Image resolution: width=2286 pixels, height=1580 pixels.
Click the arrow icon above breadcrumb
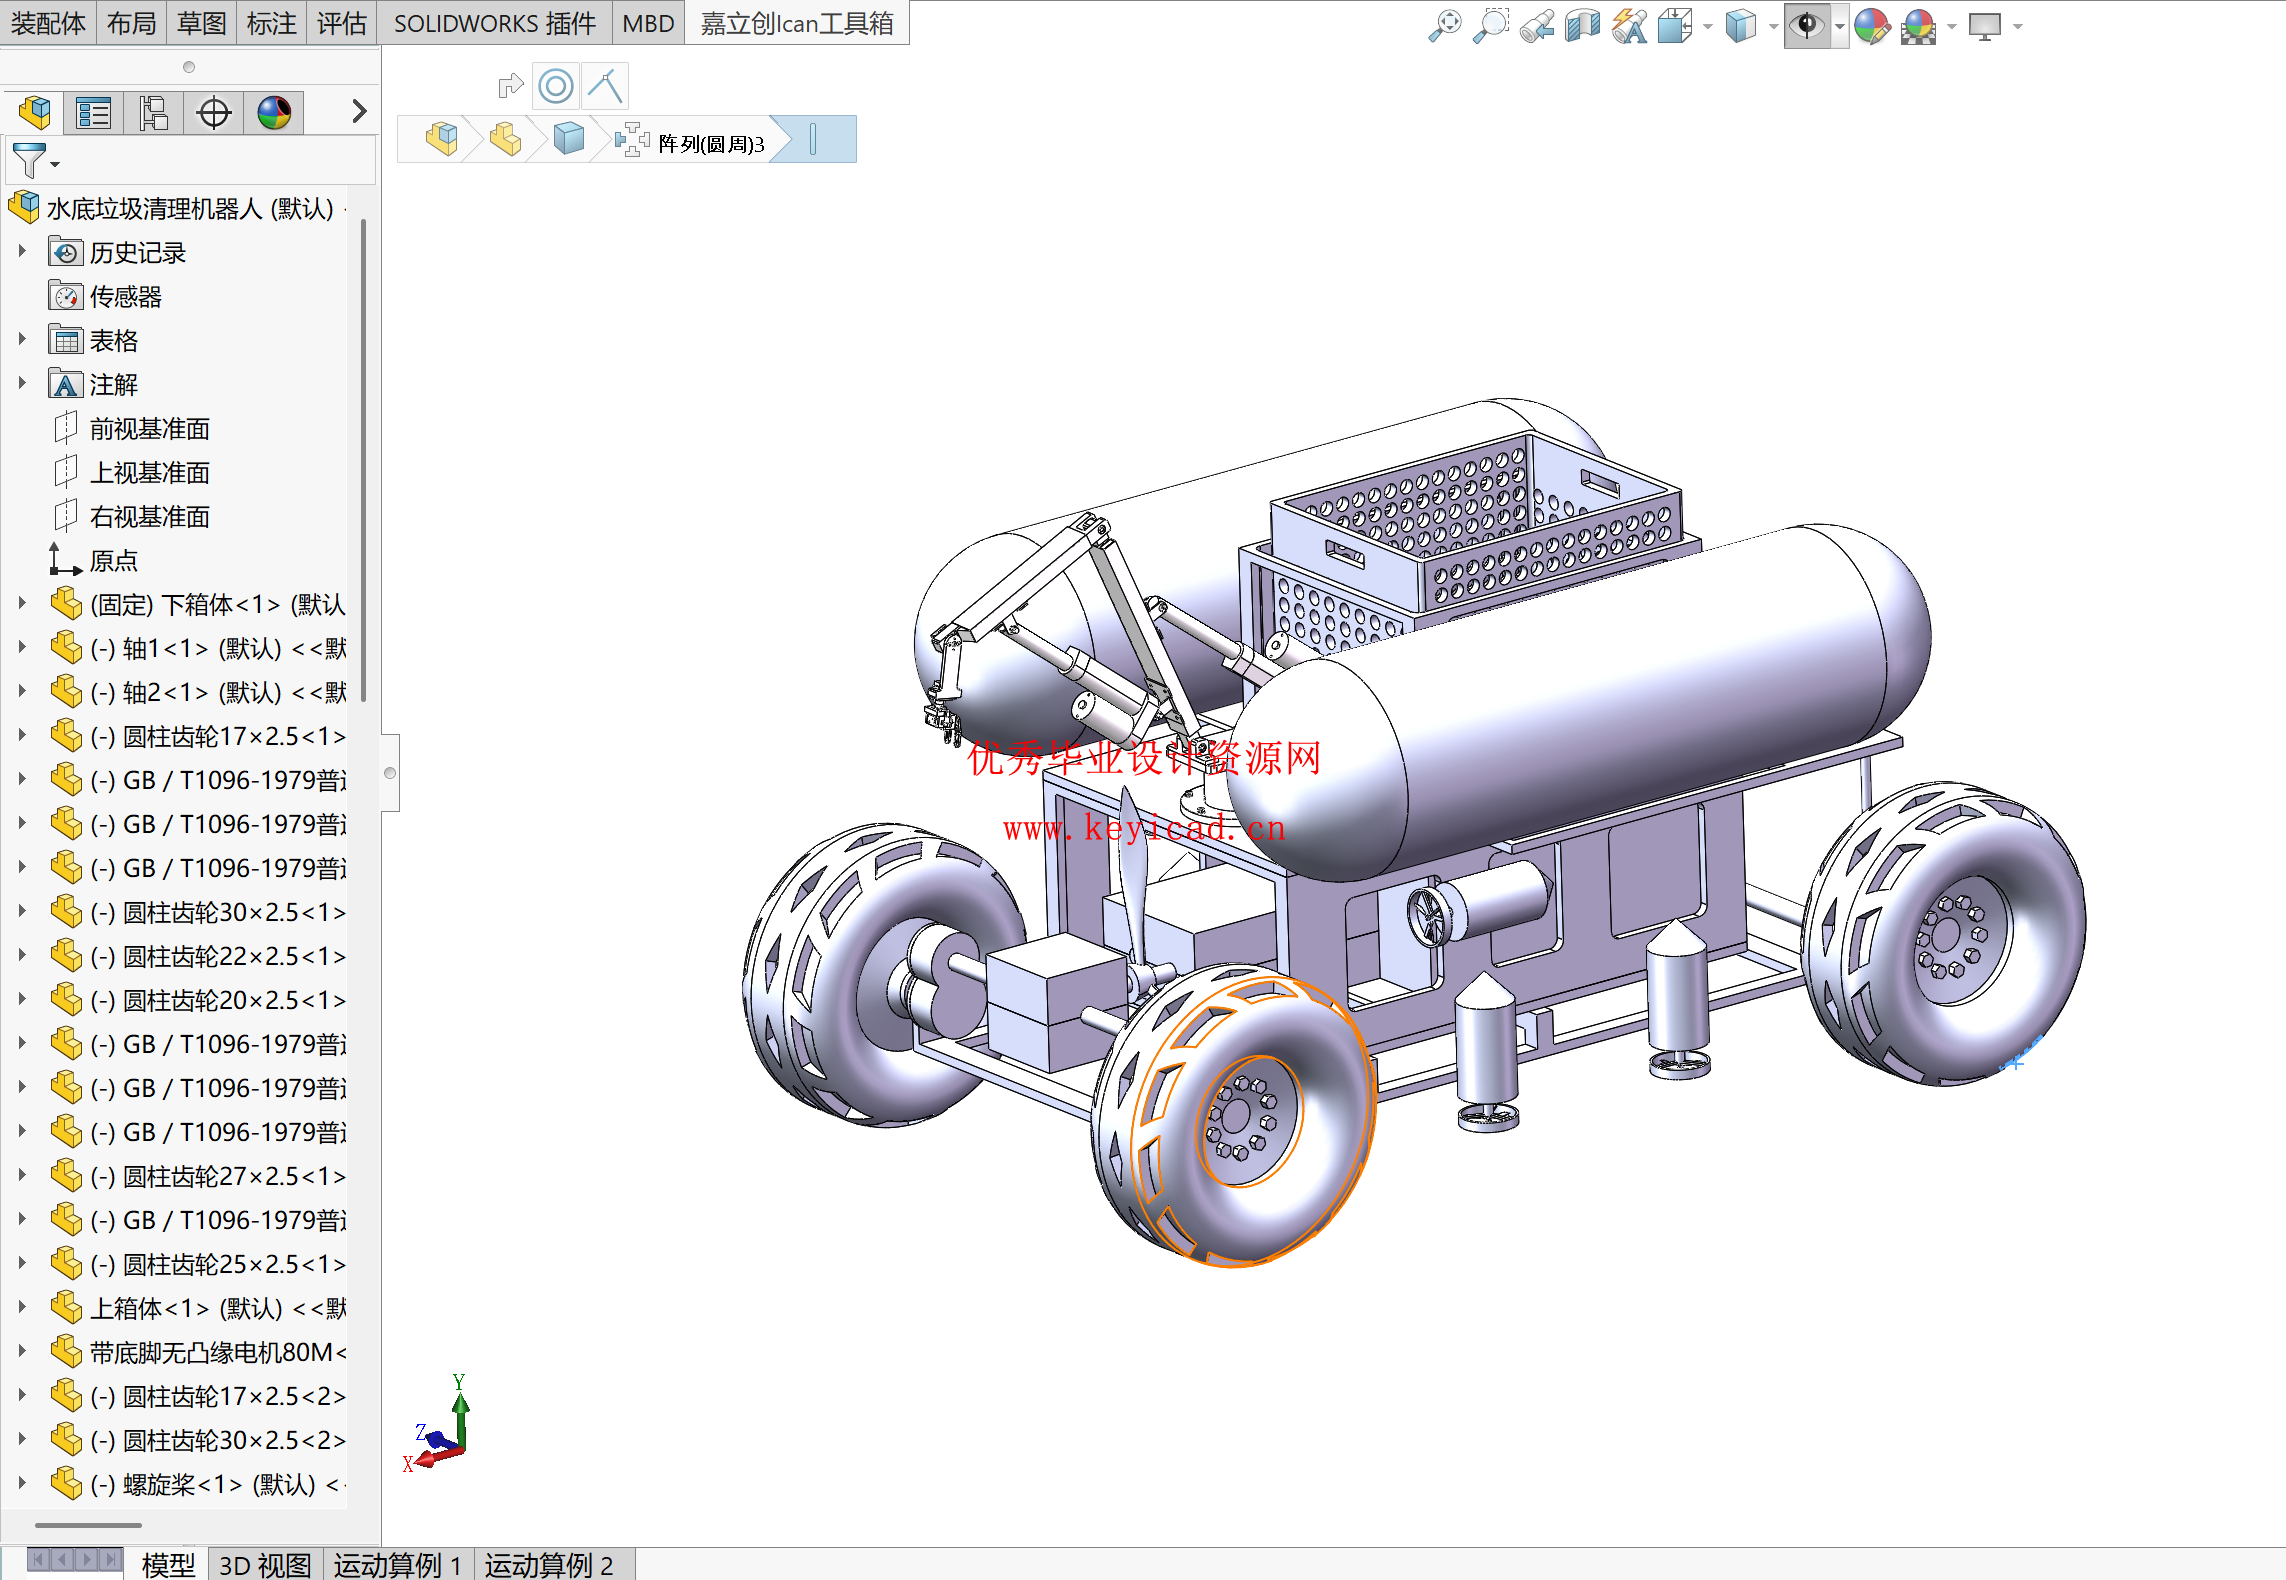(510, 86)
